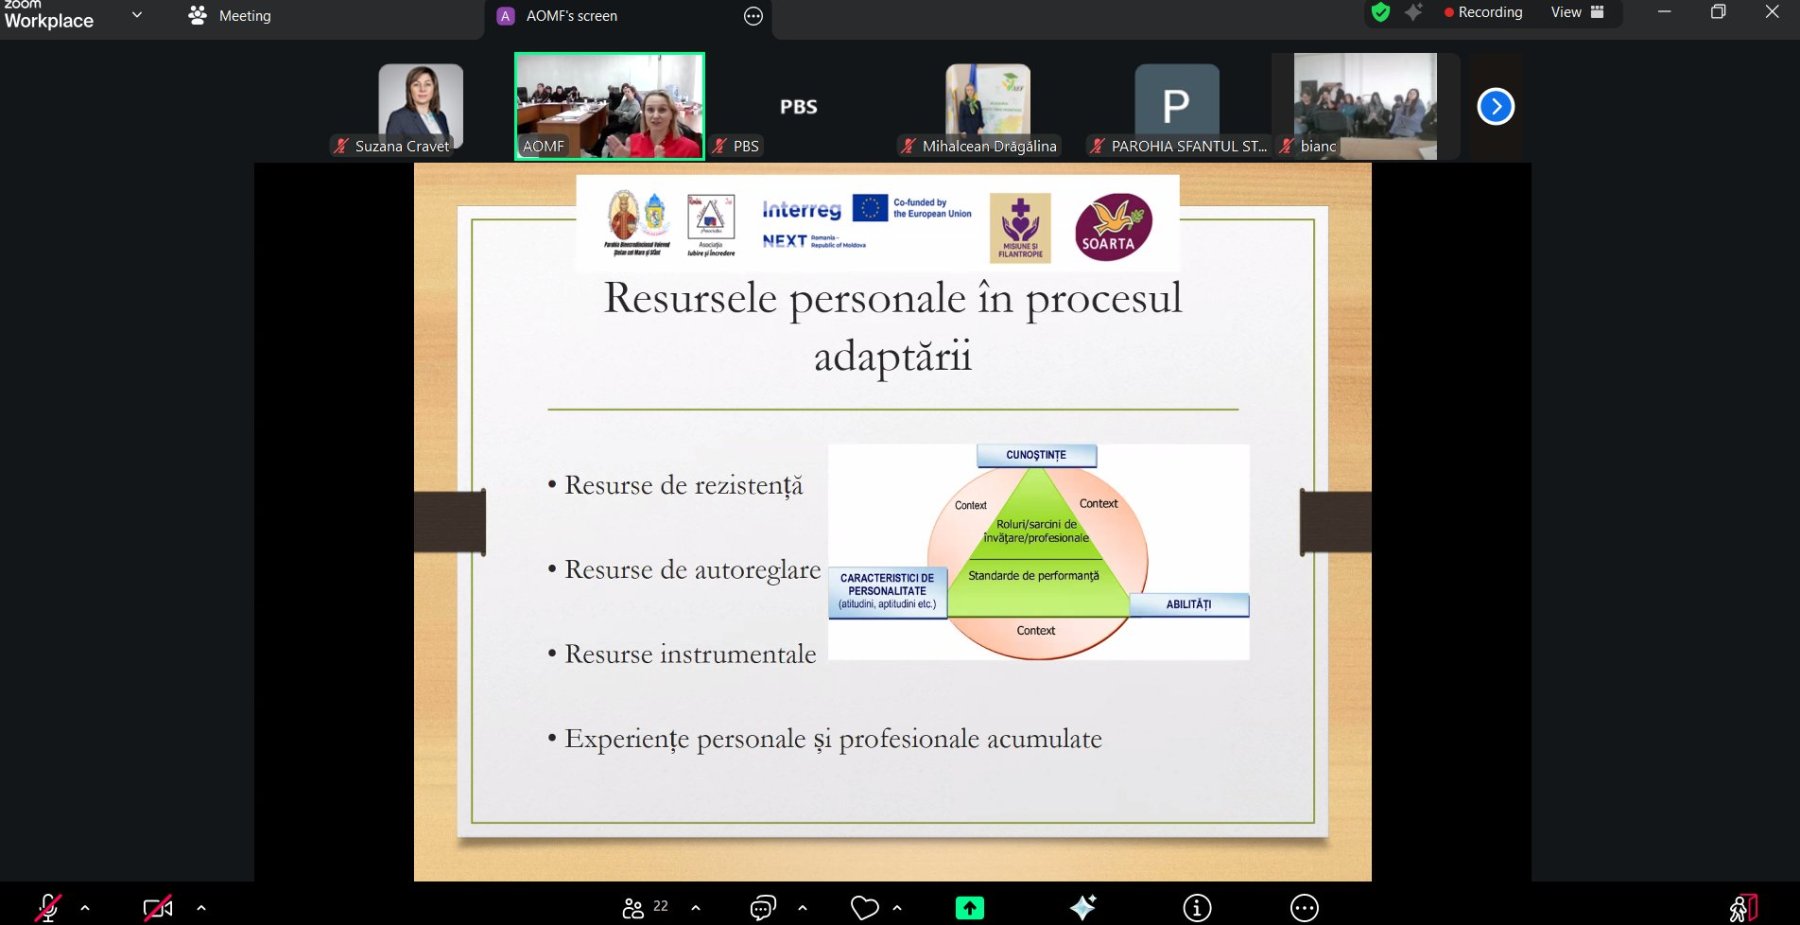Show meeting info with the info icon
The width and height of the screenshot is (1800, 925).
pyautogui.click(x=1197, y=907)
